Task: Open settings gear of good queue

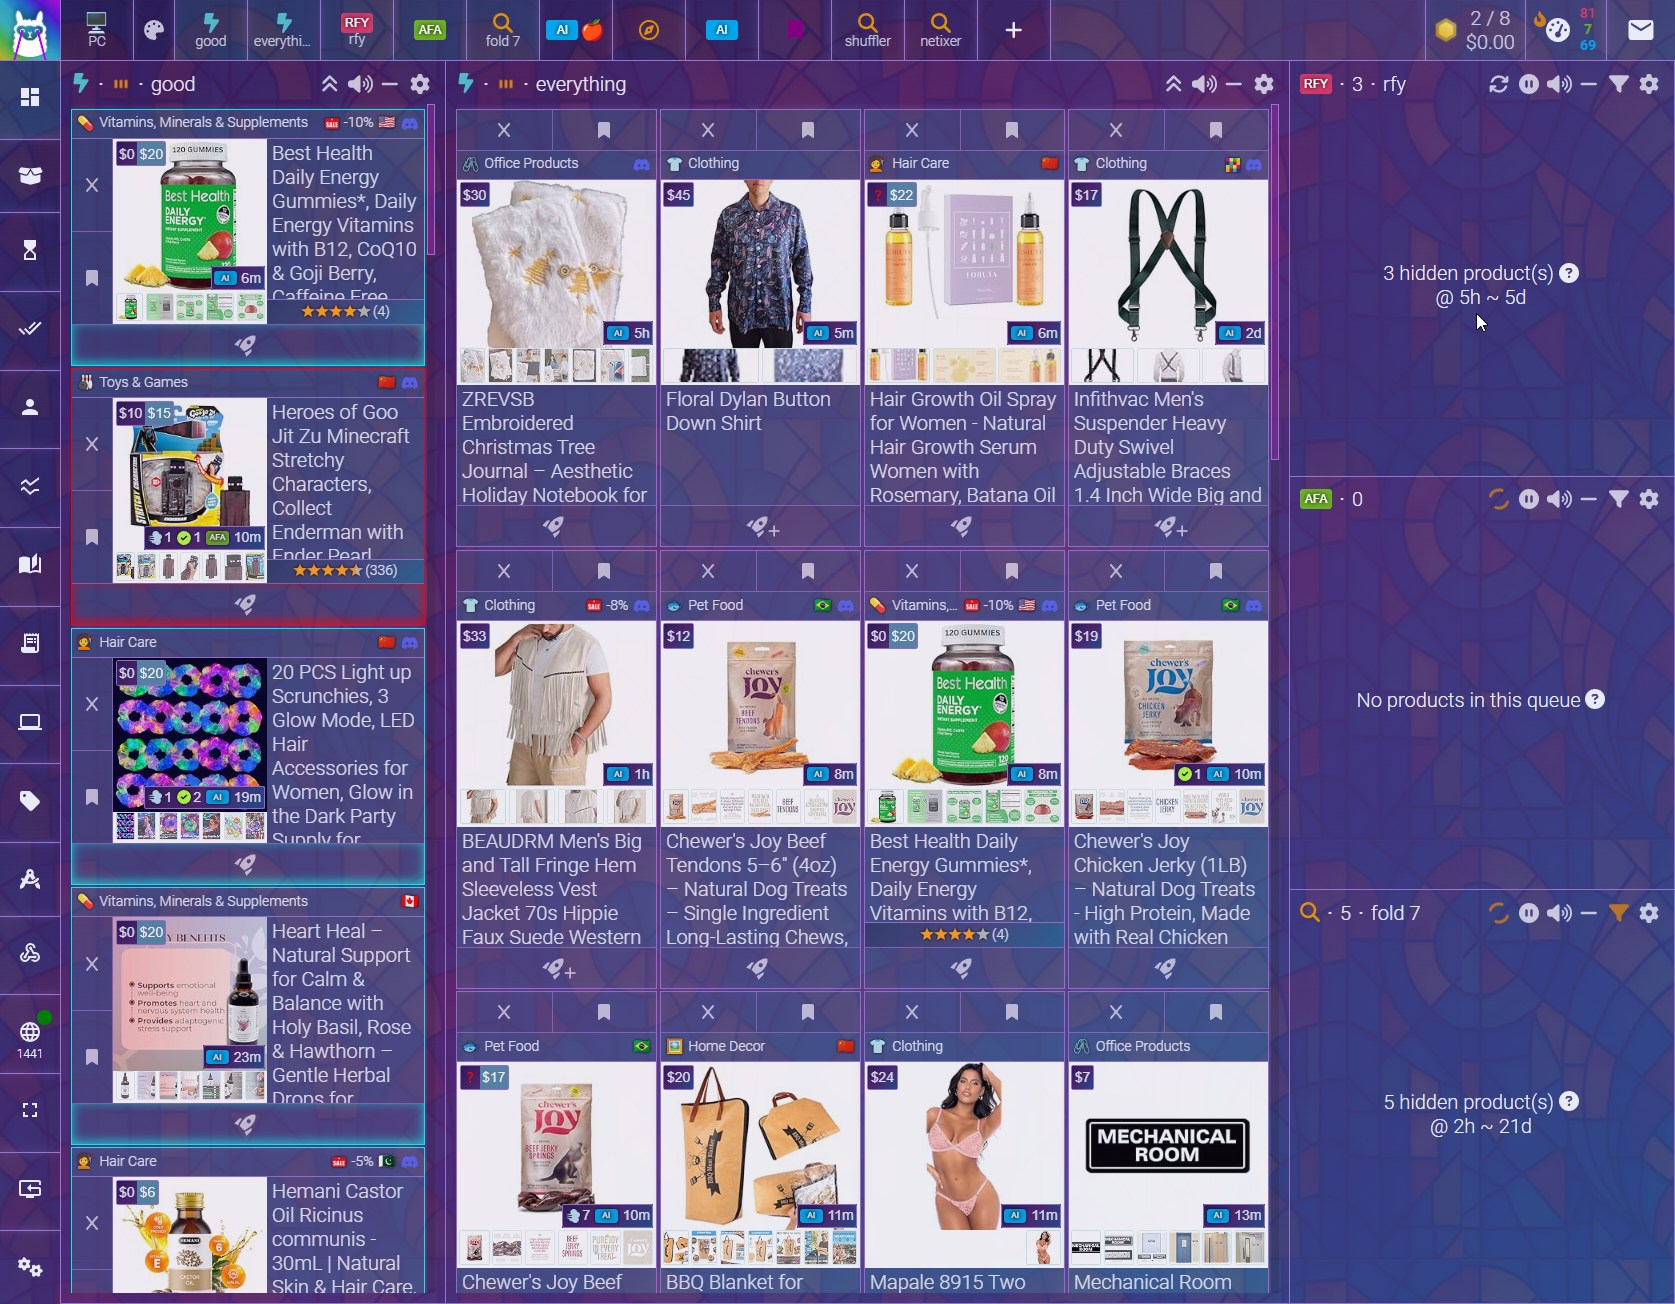Action: click(421, 84)
